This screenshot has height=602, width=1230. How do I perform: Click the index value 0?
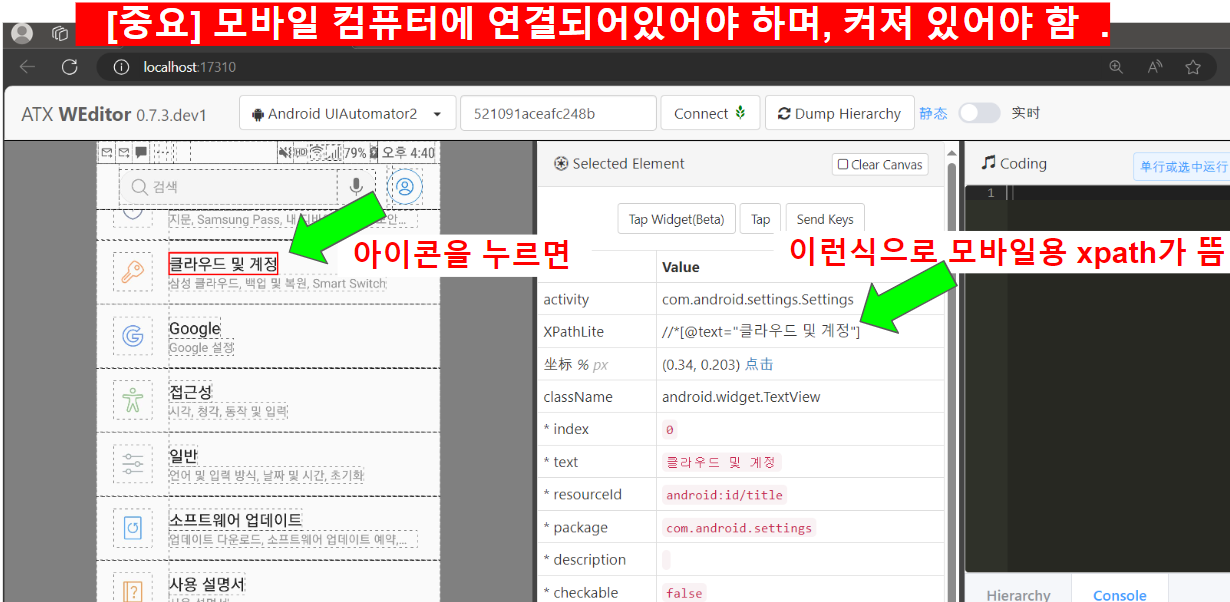670,430
